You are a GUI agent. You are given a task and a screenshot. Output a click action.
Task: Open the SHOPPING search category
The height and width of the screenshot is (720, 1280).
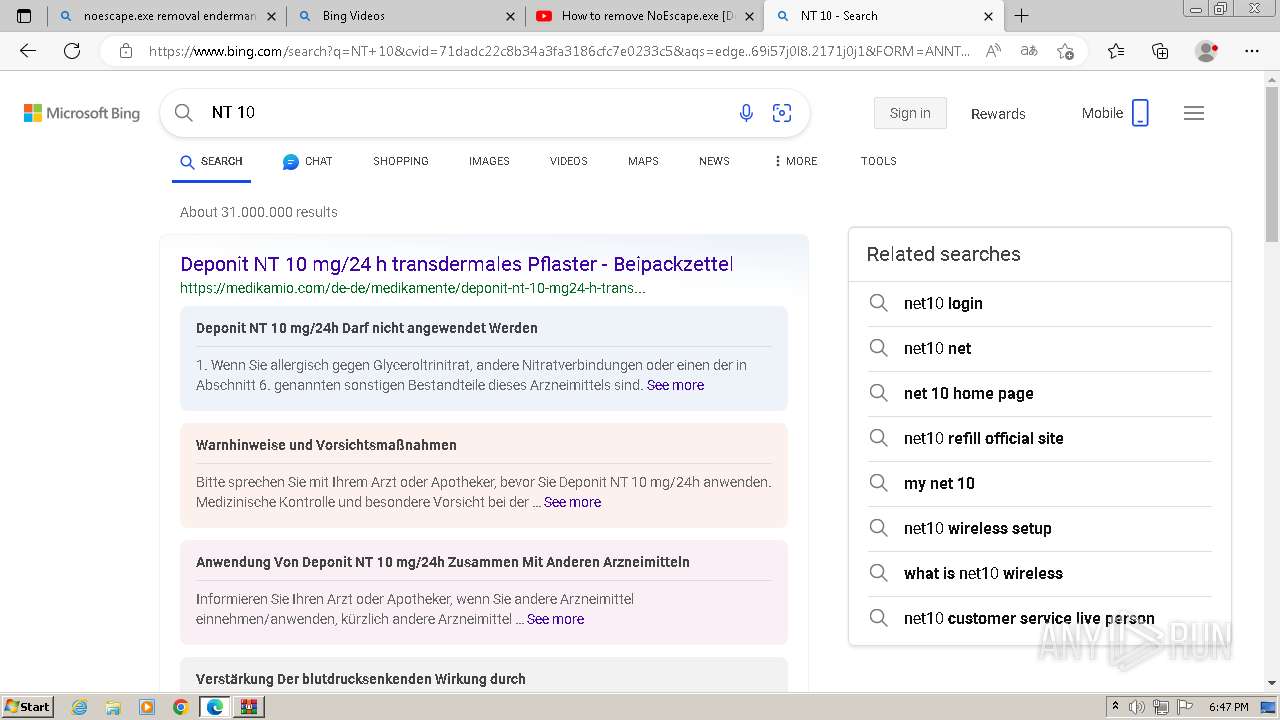tap(401, 161)
